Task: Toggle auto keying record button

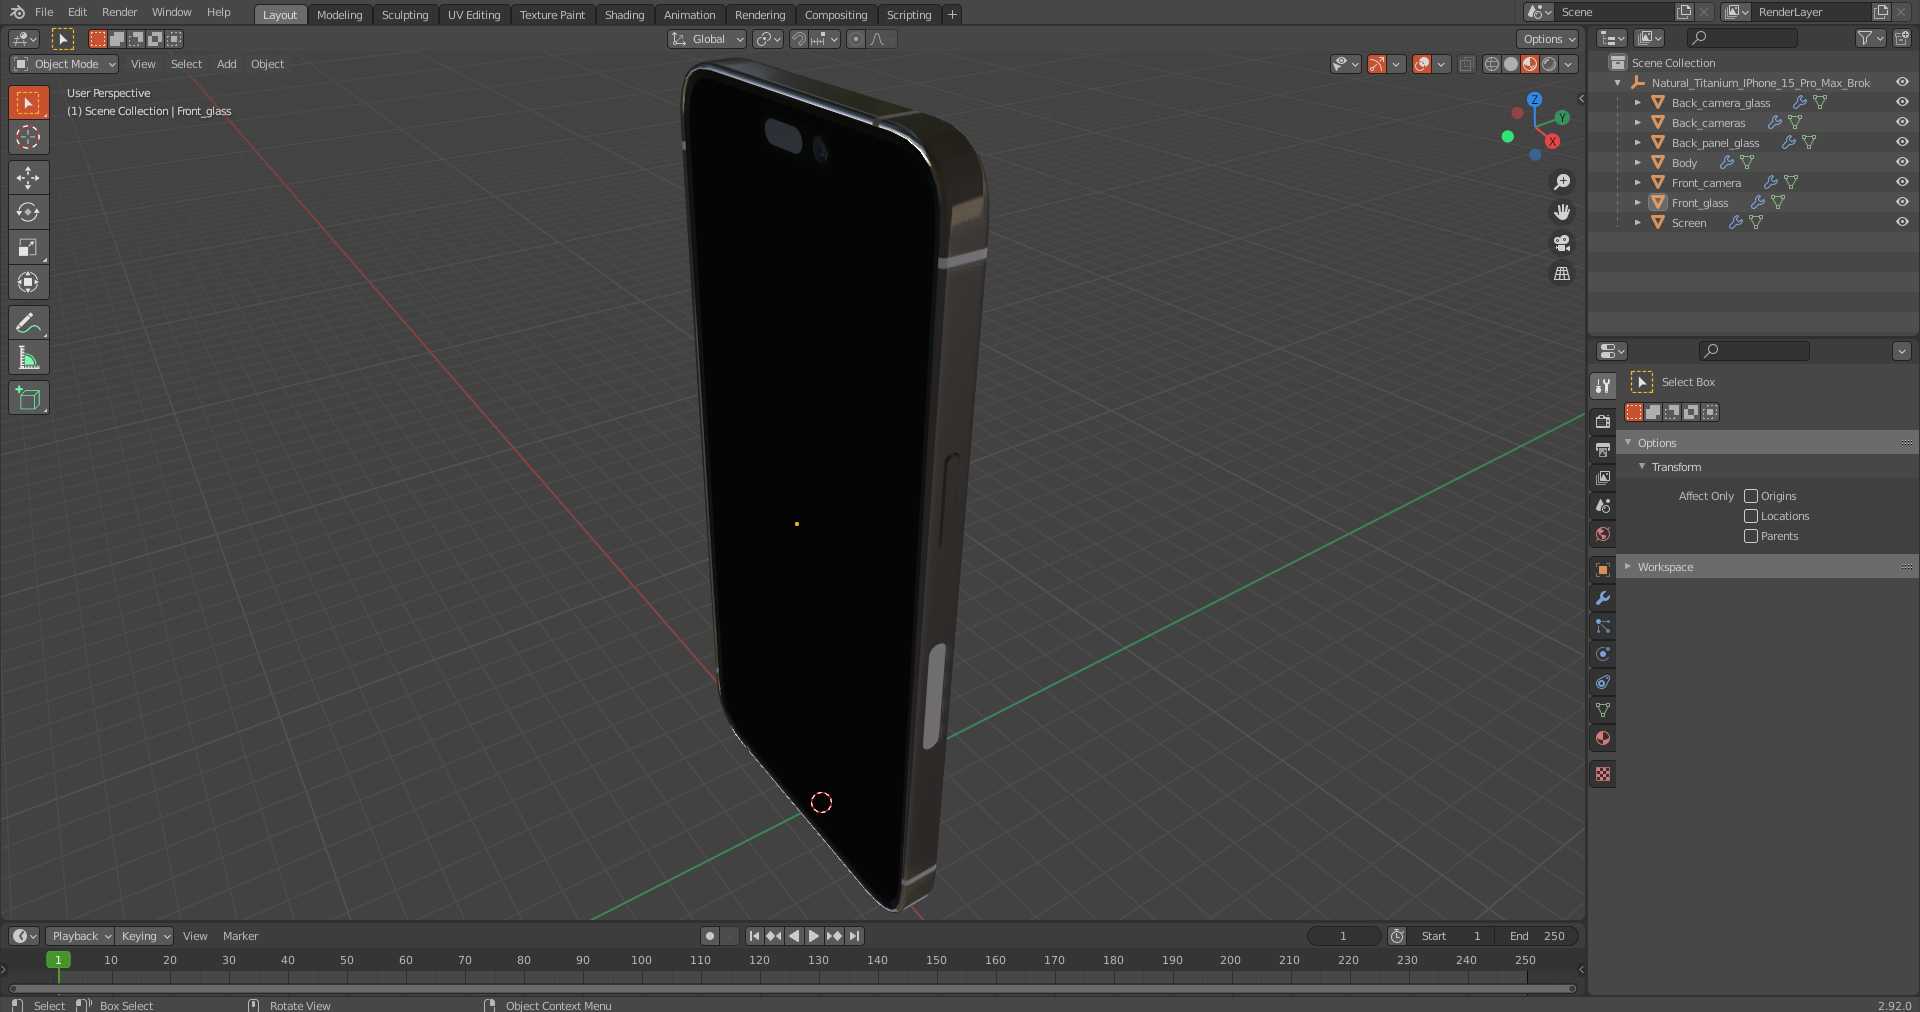Action: pos(710,936)
